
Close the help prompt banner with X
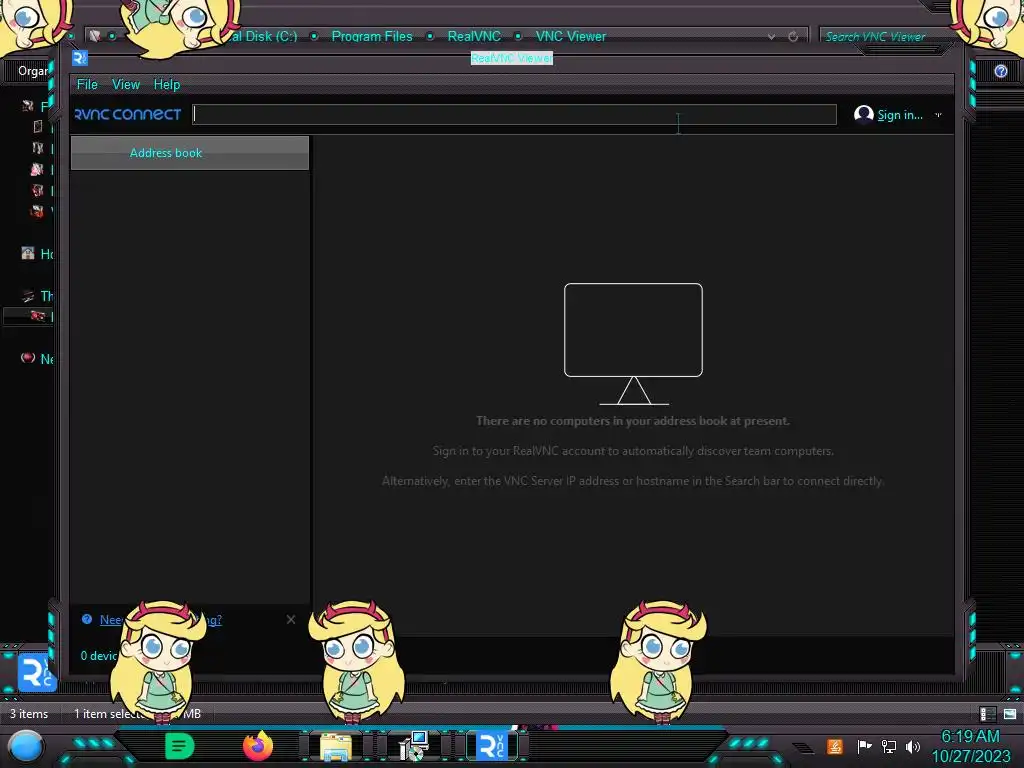click(291, 619)
